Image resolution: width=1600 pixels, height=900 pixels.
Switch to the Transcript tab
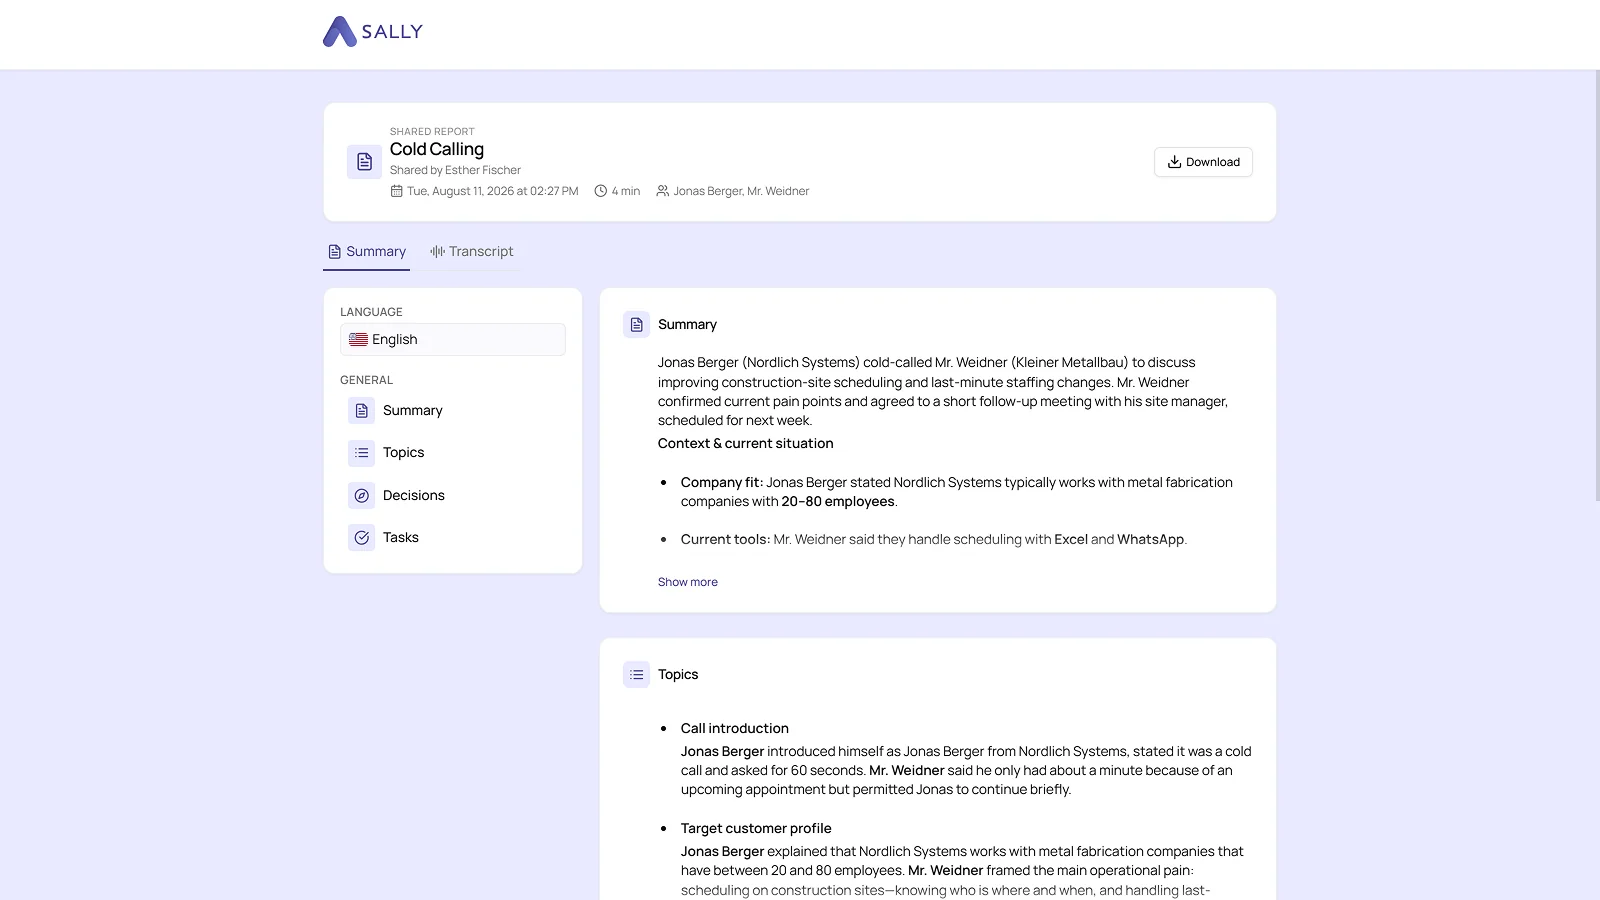coord(472,252)
